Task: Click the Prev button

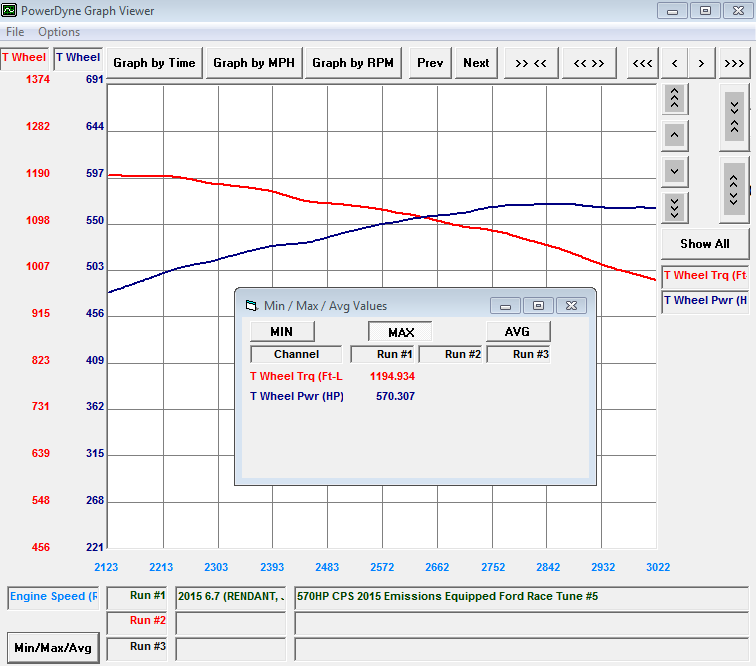Action: click(x=430, y=63)
